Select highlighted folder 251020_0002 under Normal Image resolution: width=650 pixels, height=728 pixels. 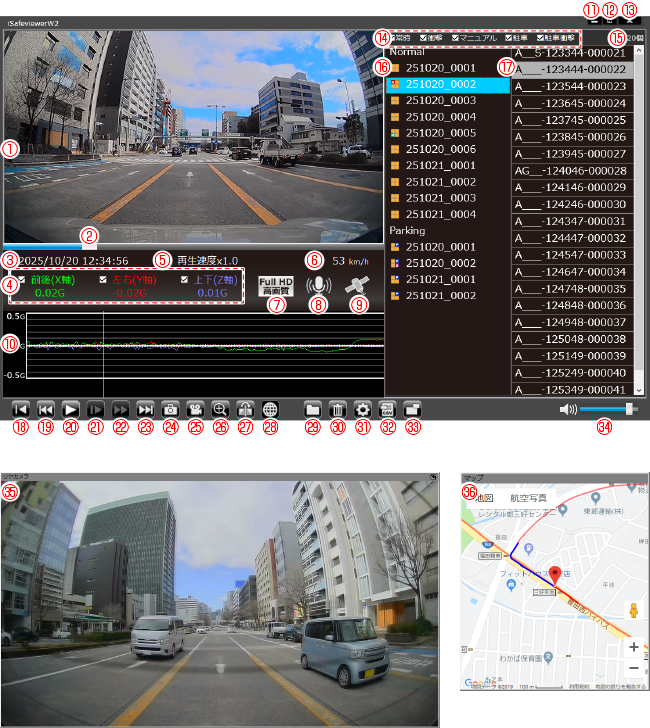tap(448, 84)
